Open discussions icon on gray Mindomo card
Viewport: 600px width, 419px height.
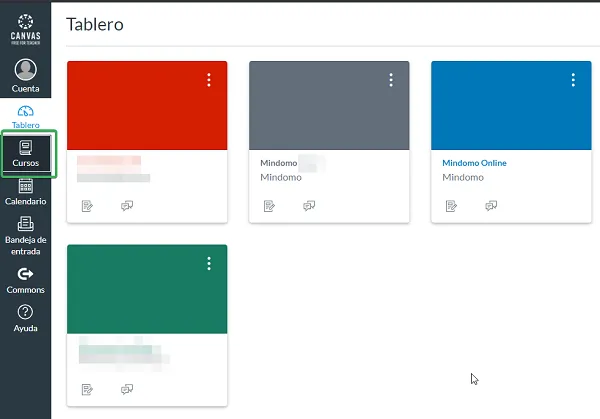tap(309, 206)
